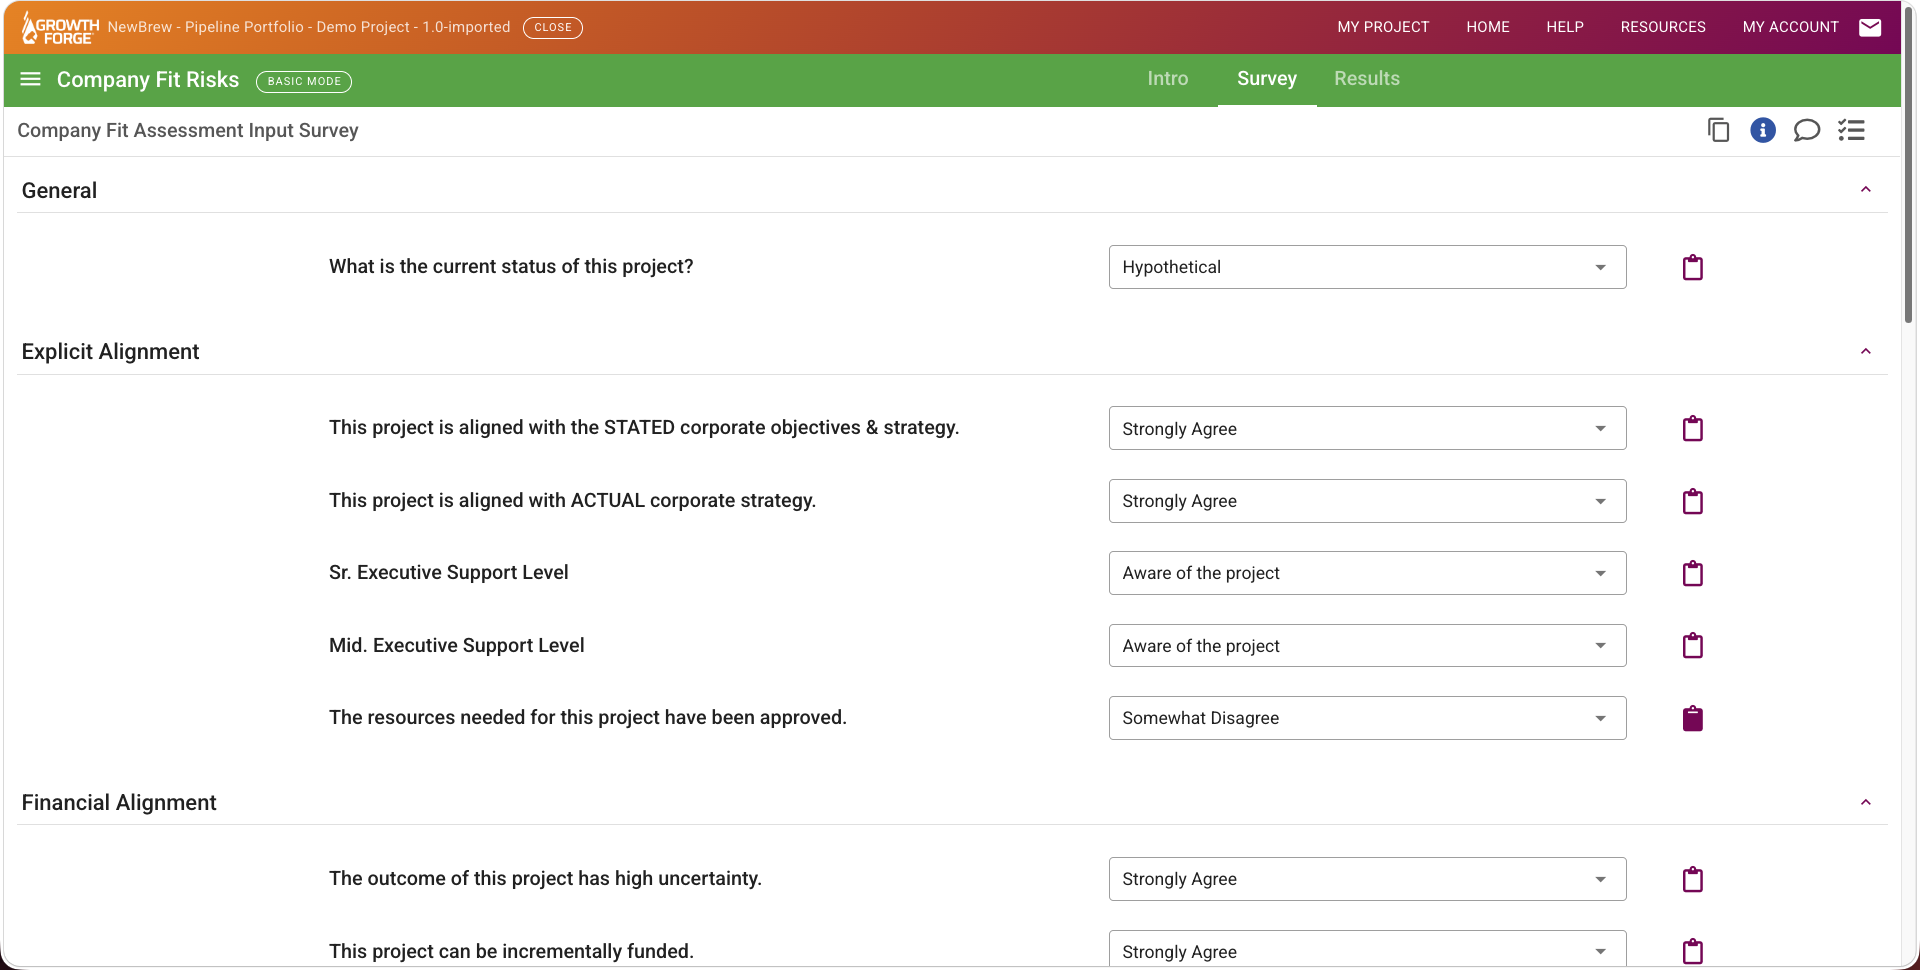Click the Financial Alignment heading
1920x970 pixels.
coord(119,803)
